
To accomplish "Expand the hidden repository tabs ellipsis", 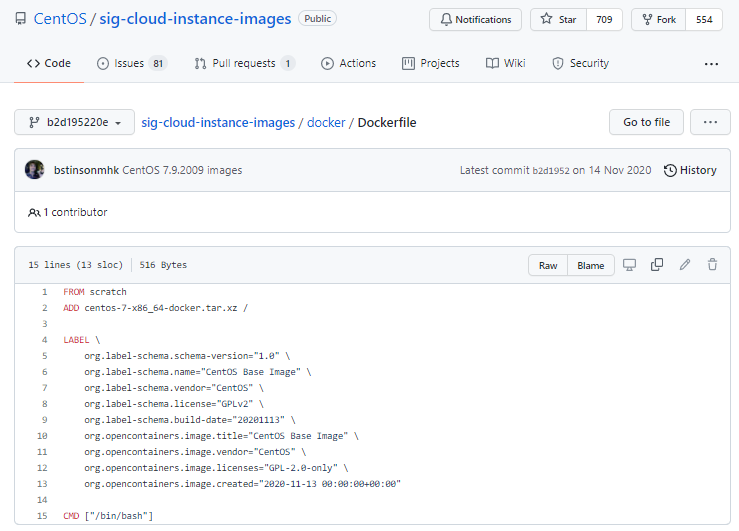I will (x=711, y=64).
